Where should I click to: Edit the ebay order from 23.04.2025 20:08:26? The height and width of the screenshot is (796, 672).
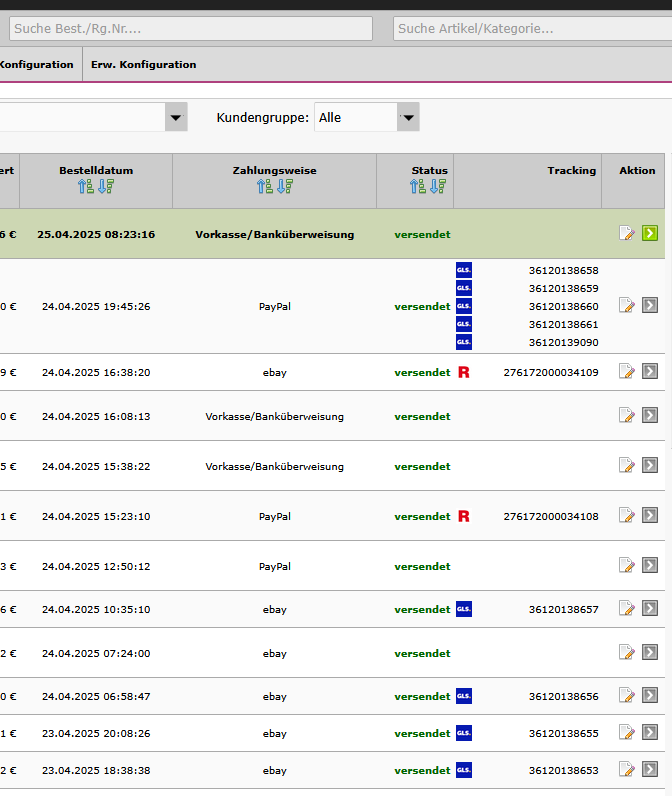coord(627,733)
